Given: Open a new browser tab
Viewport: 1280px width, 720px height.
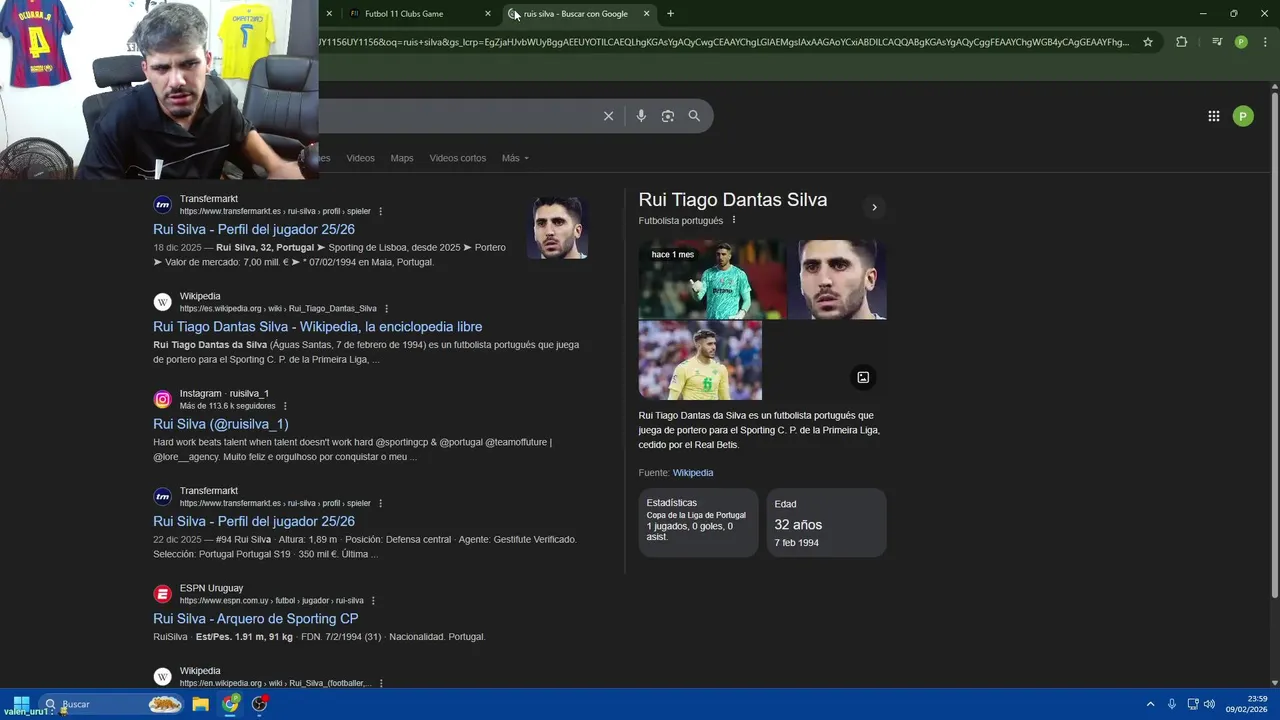Looking at the screenshot, I should click(x=670, y=14).
